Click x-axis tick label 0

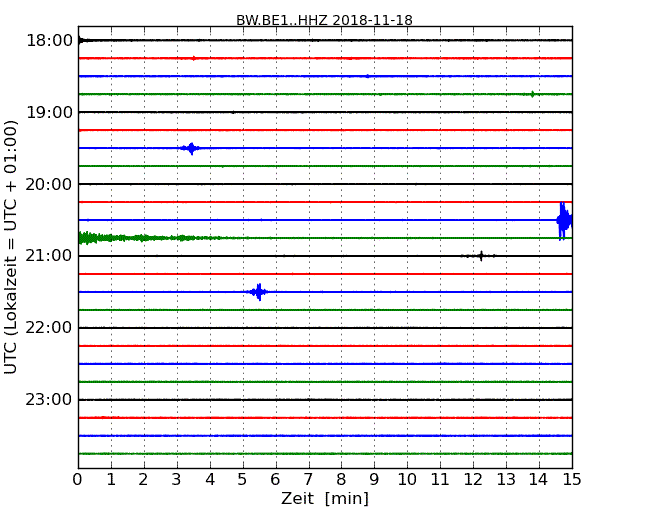(x=78, y=479)
